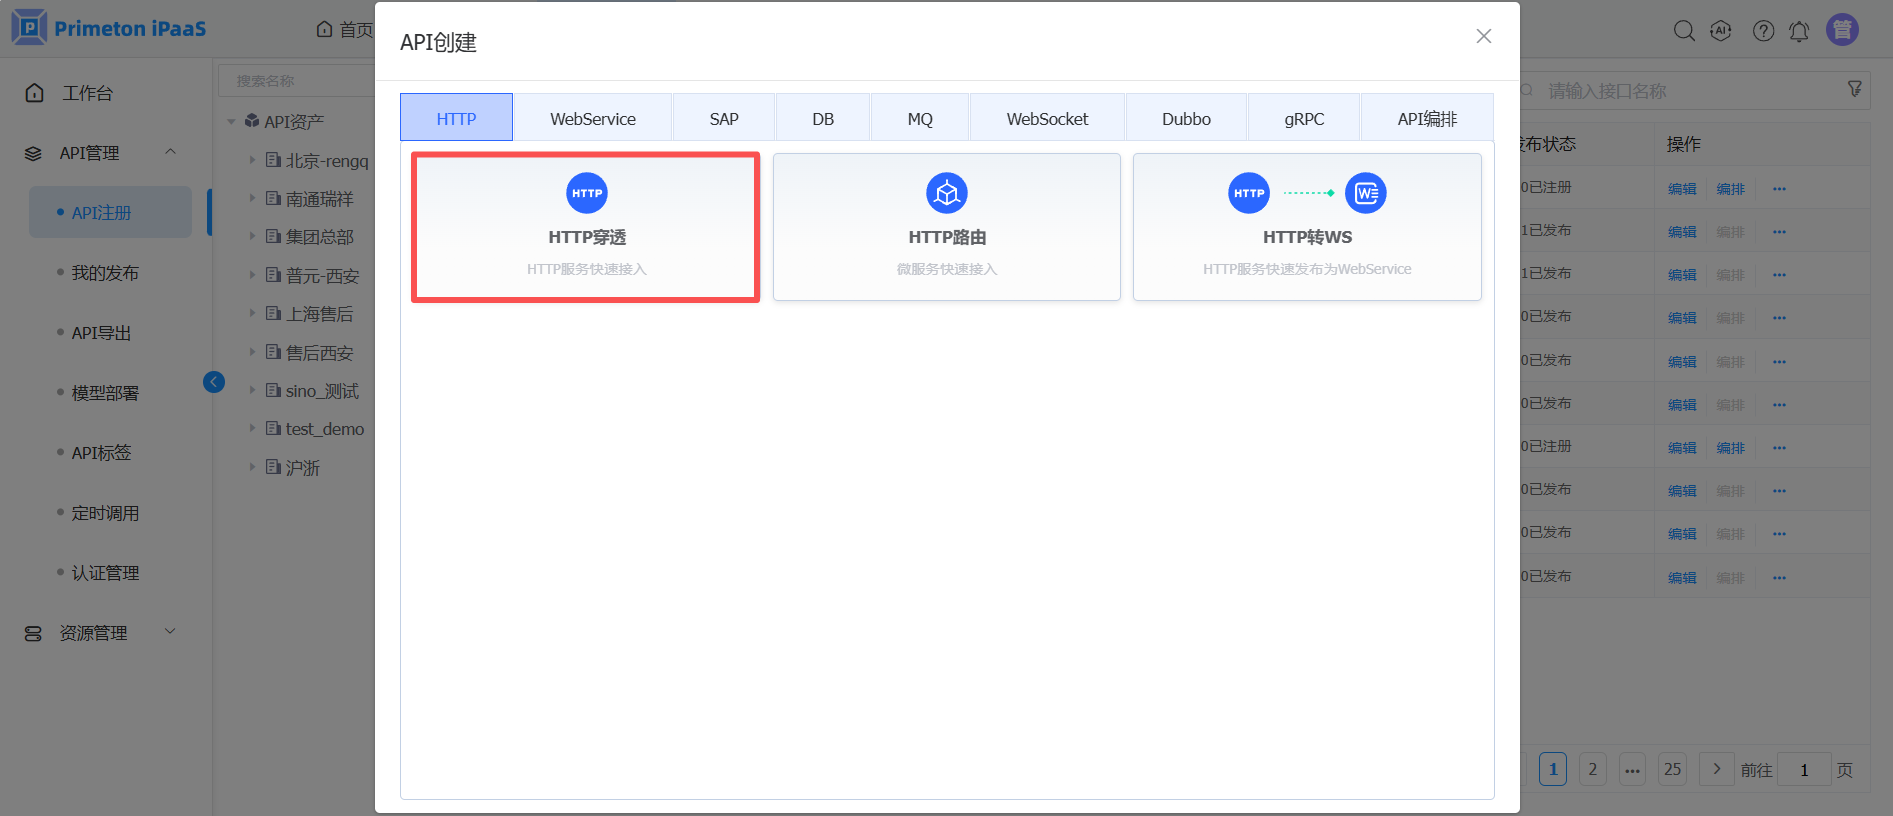Image resolution: width=1893 pixels, height=816 pixels.
Task: Go to the next page arrow
Action: pos(1717,769)
